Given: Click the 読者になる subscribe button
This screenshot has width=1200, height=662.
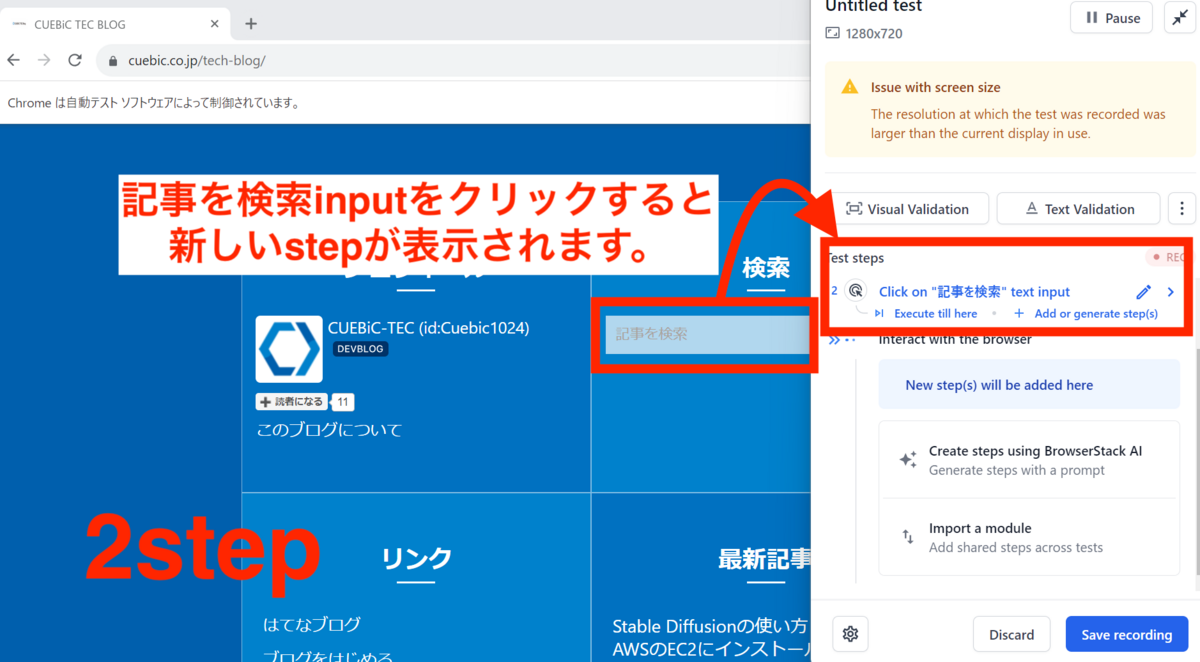Looking at the screenshot, I should 291,402.
